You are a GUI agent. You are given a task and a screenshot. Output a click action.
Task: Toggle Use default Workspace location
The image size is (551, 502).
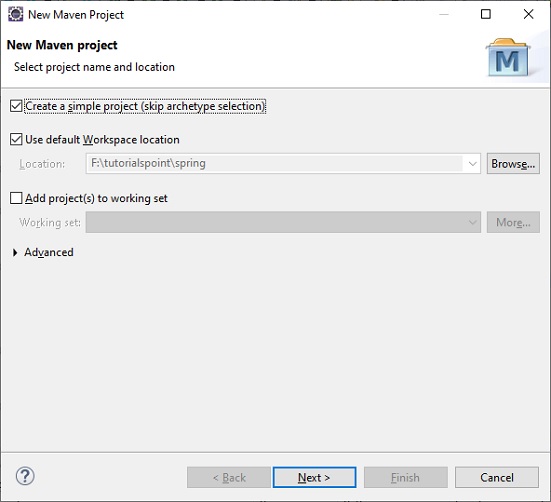[x=16, y=139]
